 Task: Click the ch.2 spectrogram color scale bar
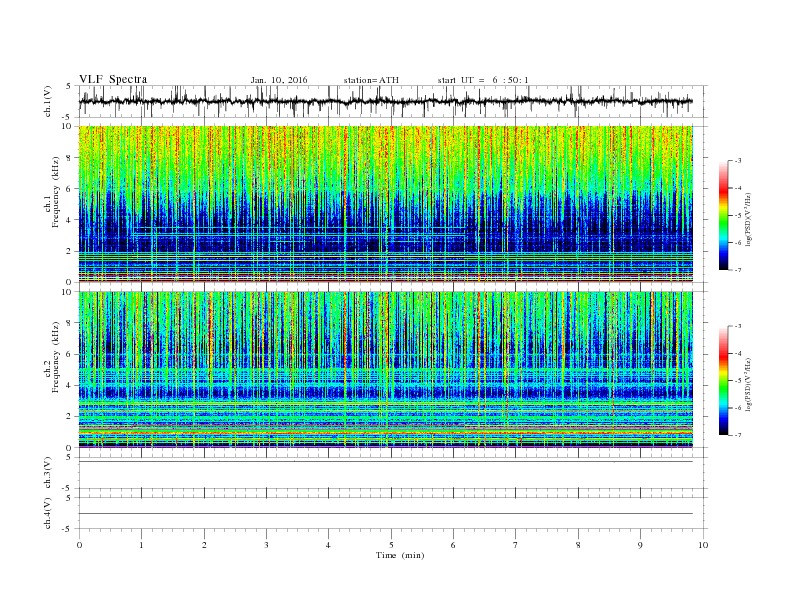pyautogui.click(x=723, y=380)
